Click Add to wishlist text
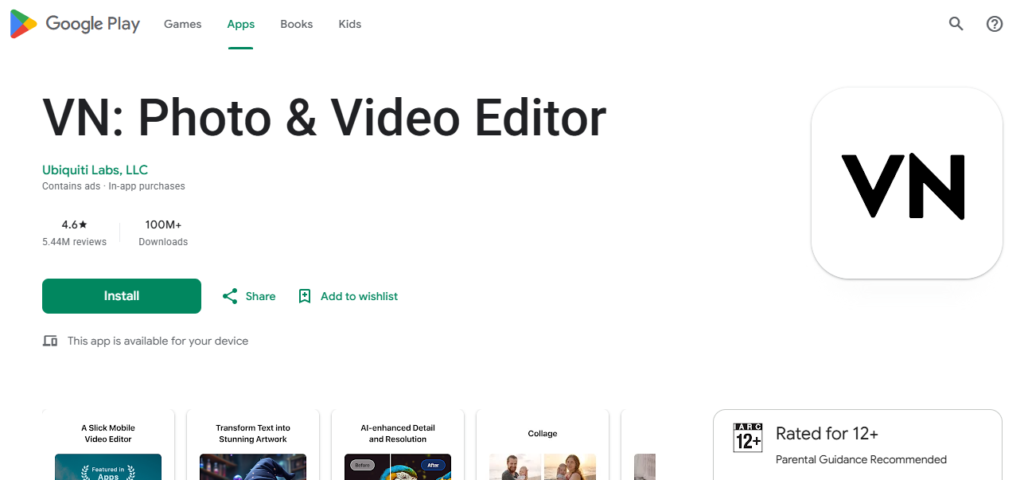 tap(359, 296)
